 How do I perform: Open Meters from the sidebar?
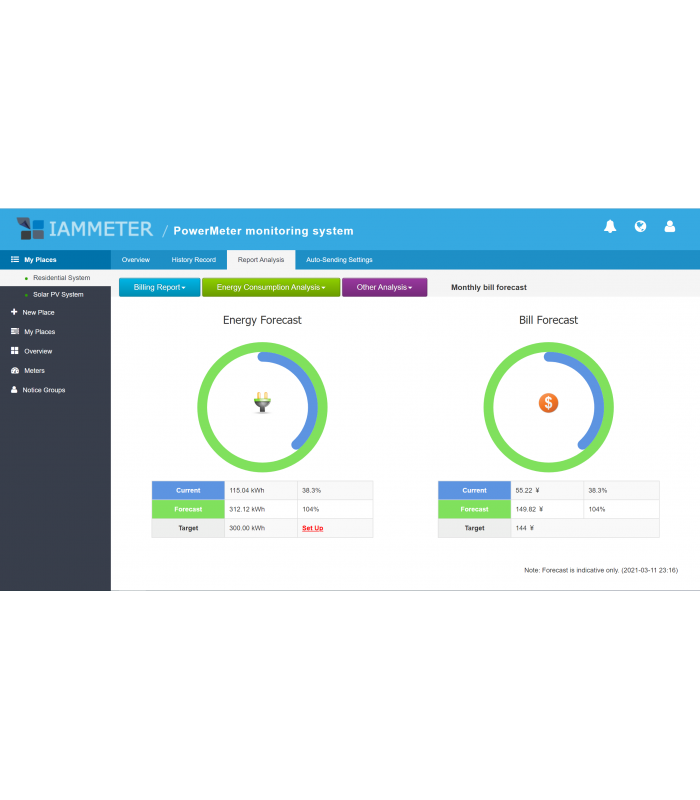34,371
